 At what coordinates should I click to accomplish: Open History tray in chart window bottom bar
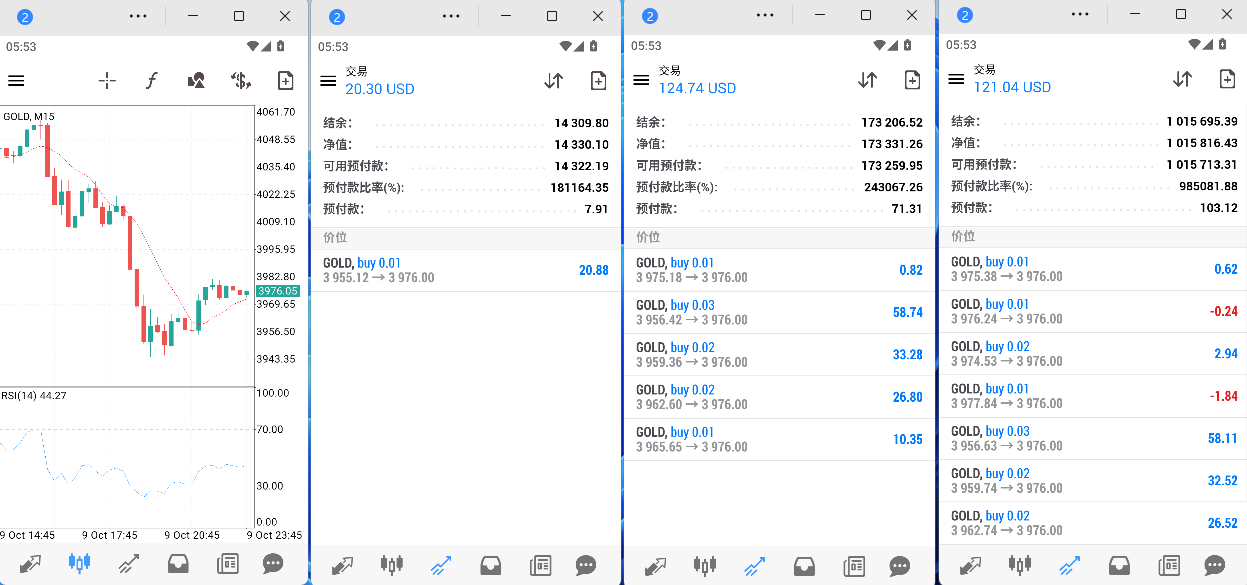pos(178,564)
